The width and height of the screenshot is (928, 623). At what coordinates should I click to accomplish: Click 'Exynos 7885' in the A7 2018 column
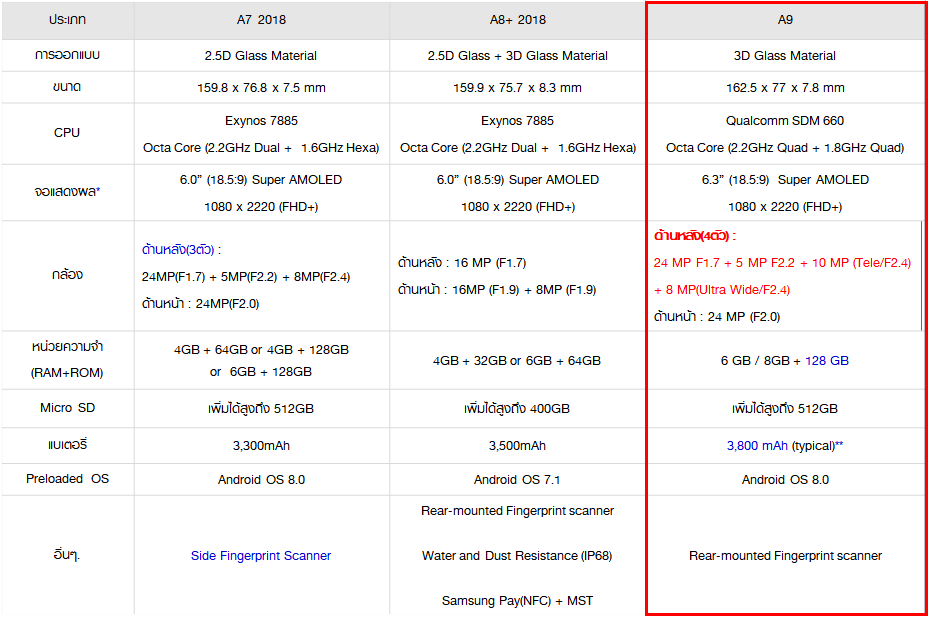(261, 121)
